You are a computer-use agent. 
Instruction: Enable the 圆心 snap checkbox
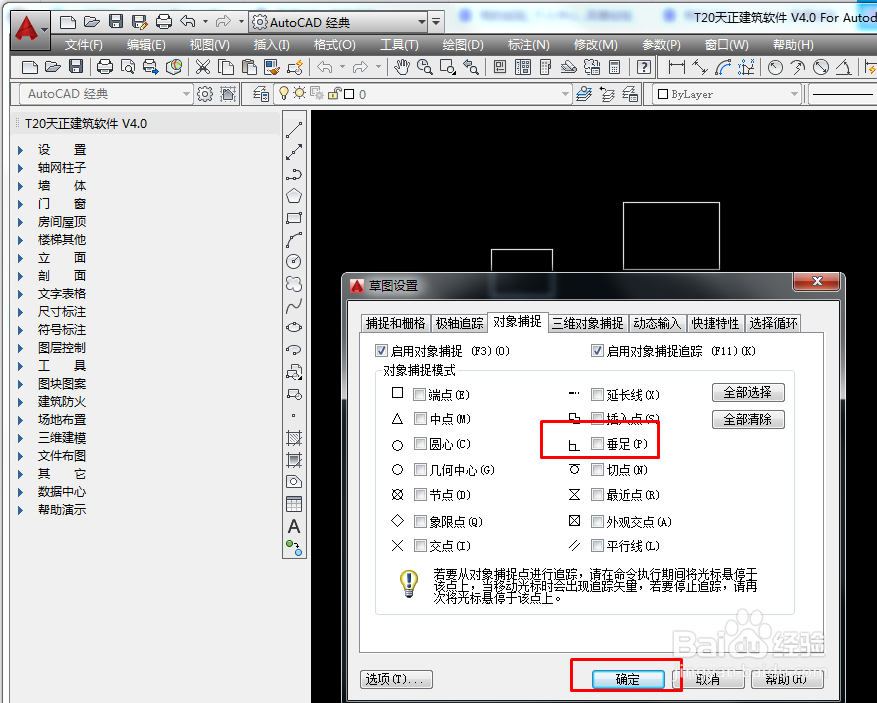[x=420, y=443]
